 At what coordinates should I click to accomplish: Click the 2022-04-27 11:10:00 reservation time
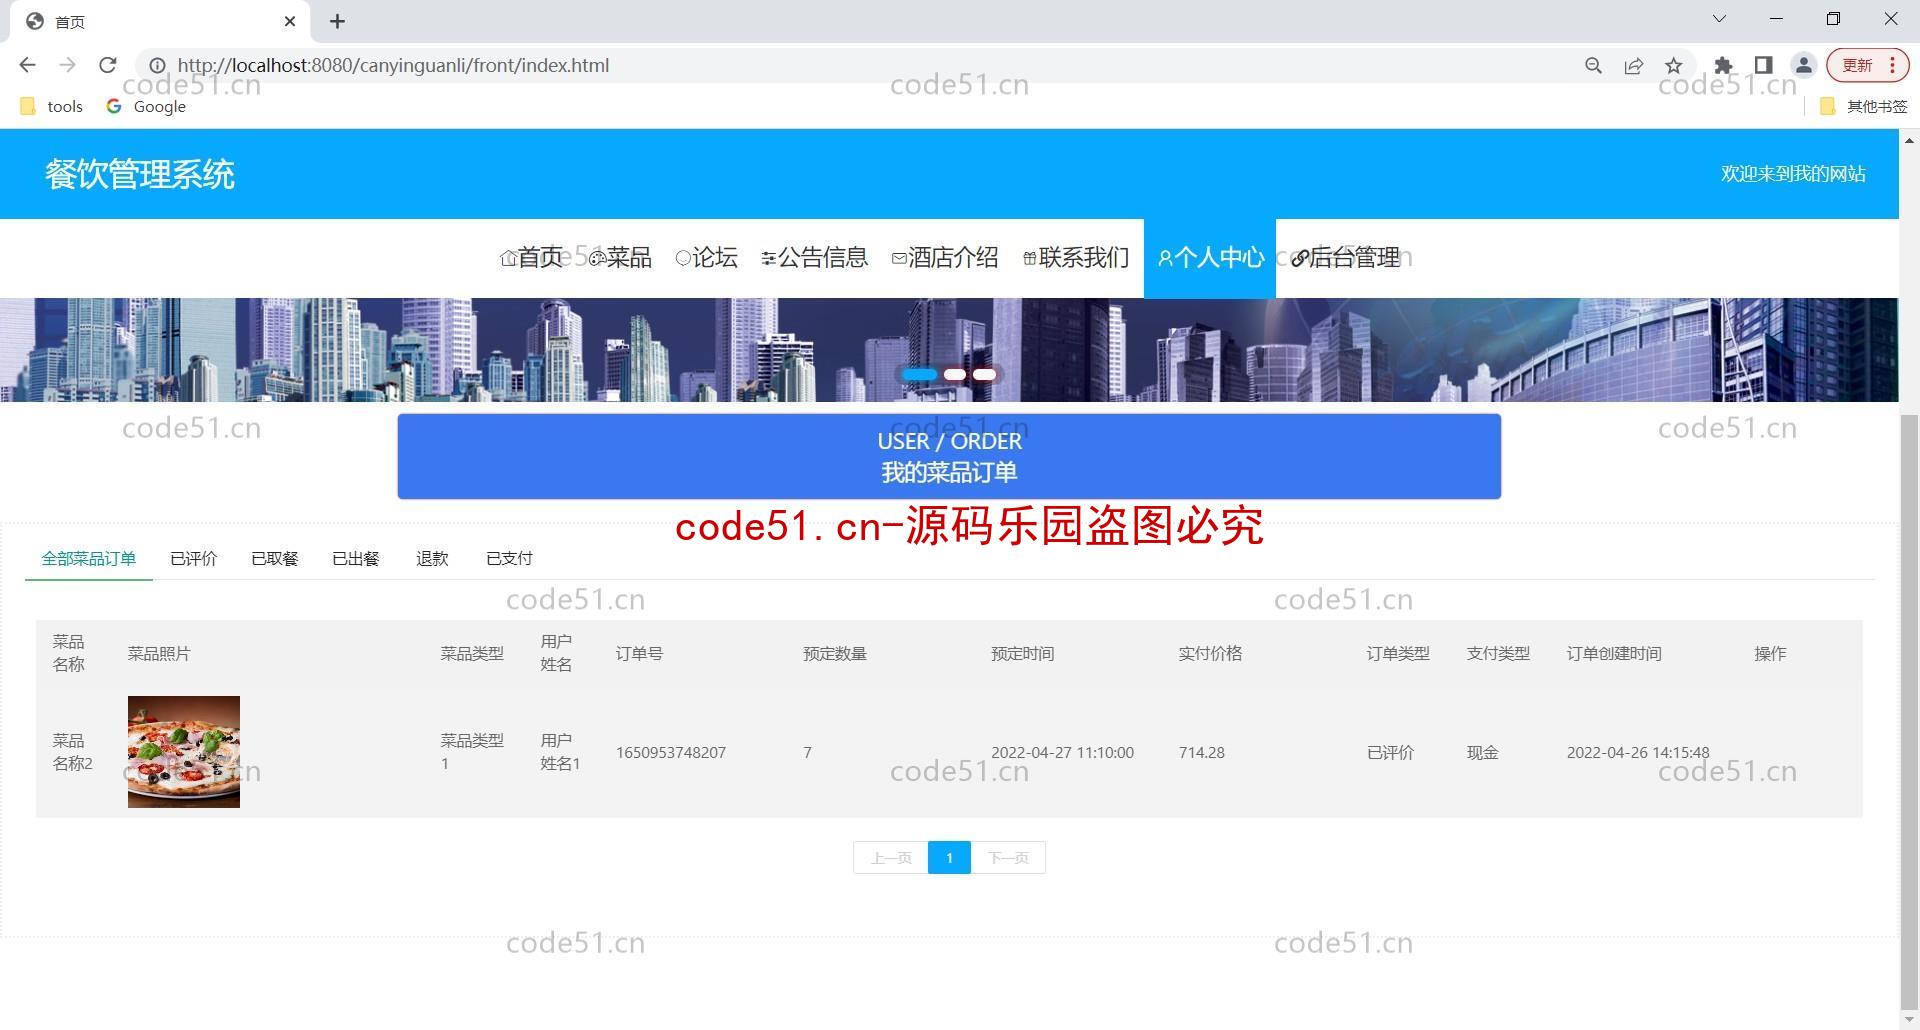1062,753
